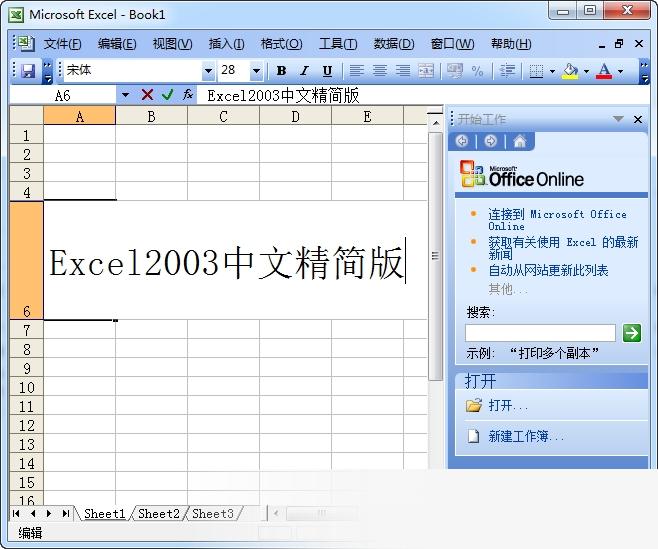658x549 pixels.
Task: Select the Sheet1 tab
Action: [104, 514]
